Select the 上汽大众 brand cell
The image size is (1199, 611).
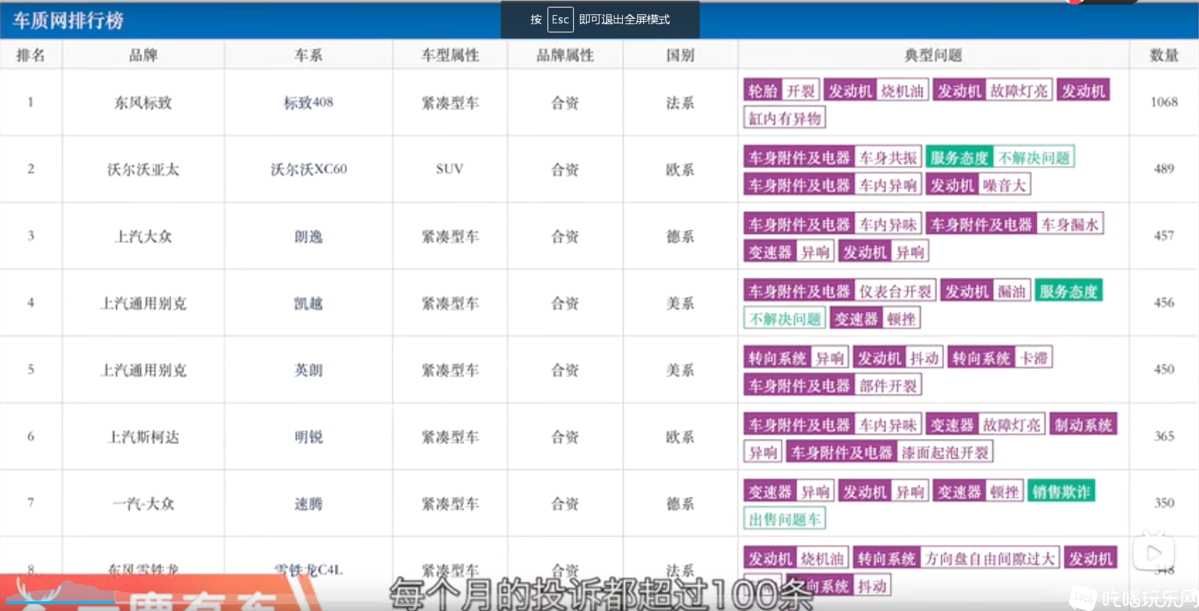tap(143, 236)
